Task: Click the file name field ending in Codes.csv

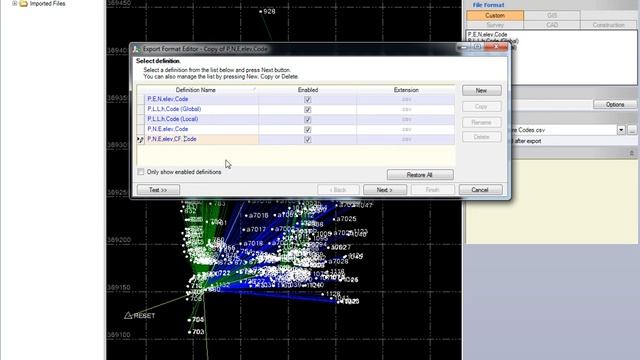Action: click(563, 130)
